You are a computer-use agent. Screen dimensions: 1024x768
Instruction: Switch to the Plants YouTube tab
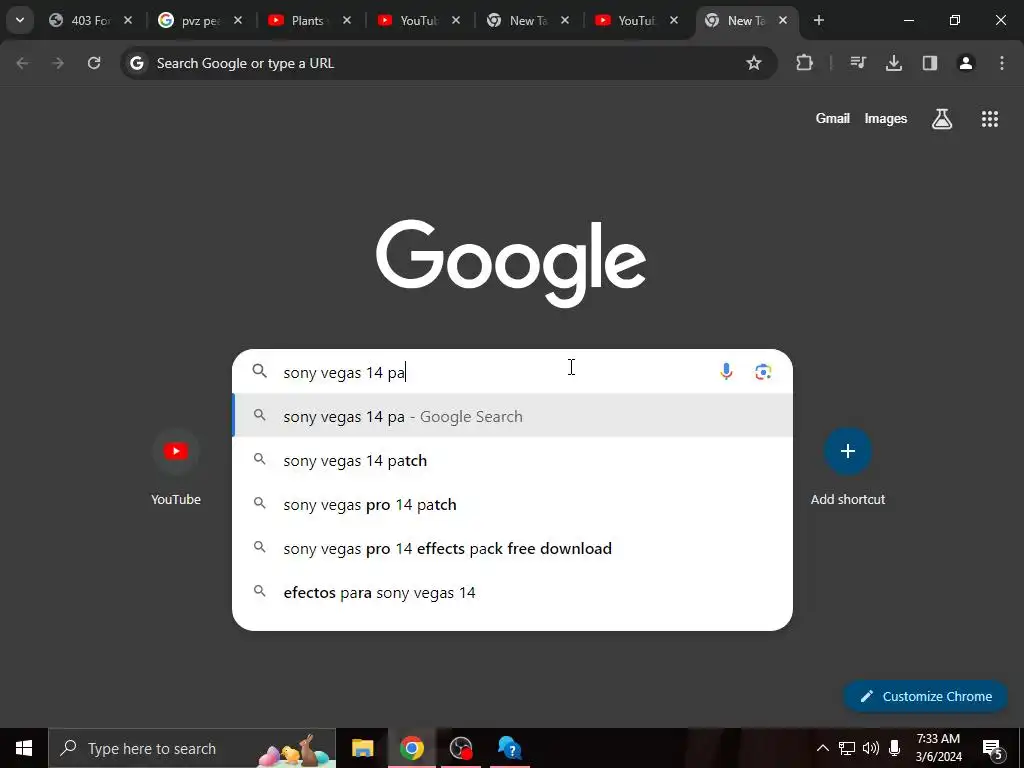(308, 21)
